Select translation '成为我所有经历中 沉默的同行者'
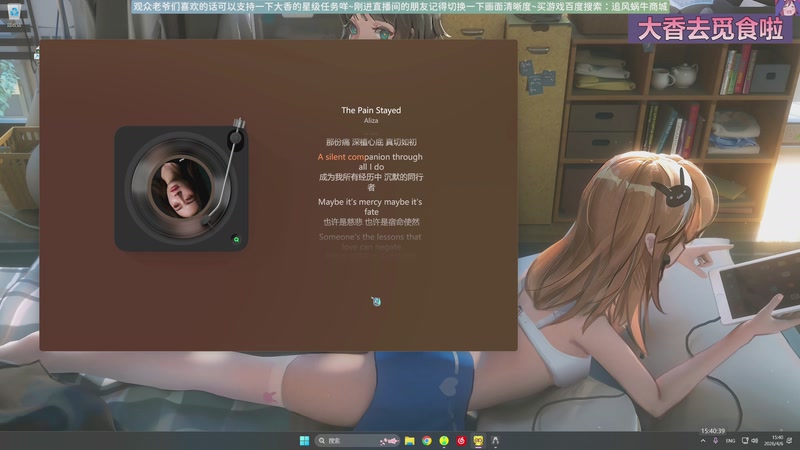This screenshot has height=450, width=800. 371,182
